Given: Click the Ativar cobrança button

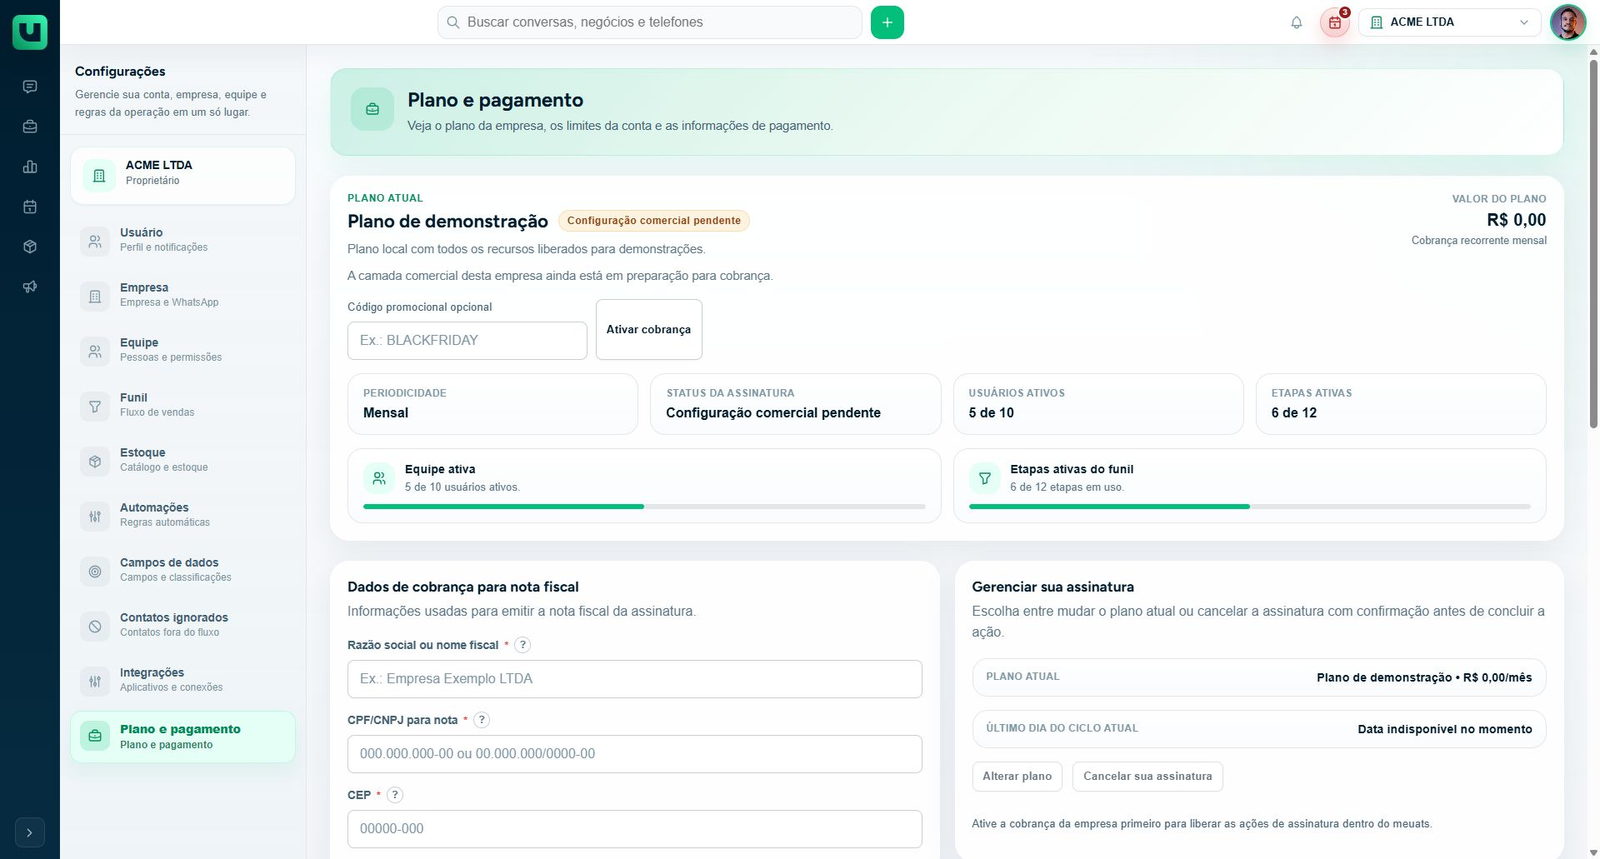Looking at the screenshot, I should pyautogui.click(x=649, y=329).
